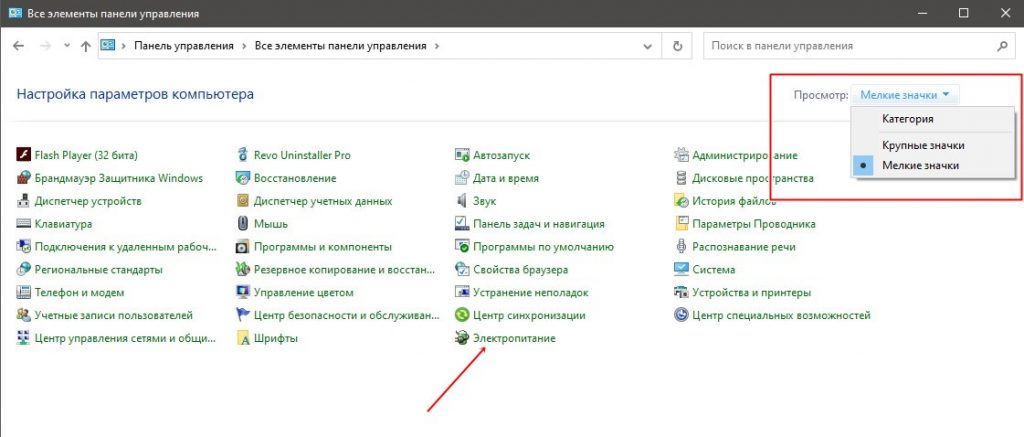The height and width of the screenshot is (437, 1024).
Task: Click the Revo Uninstaller Pro icon
Action: [243, 155]
